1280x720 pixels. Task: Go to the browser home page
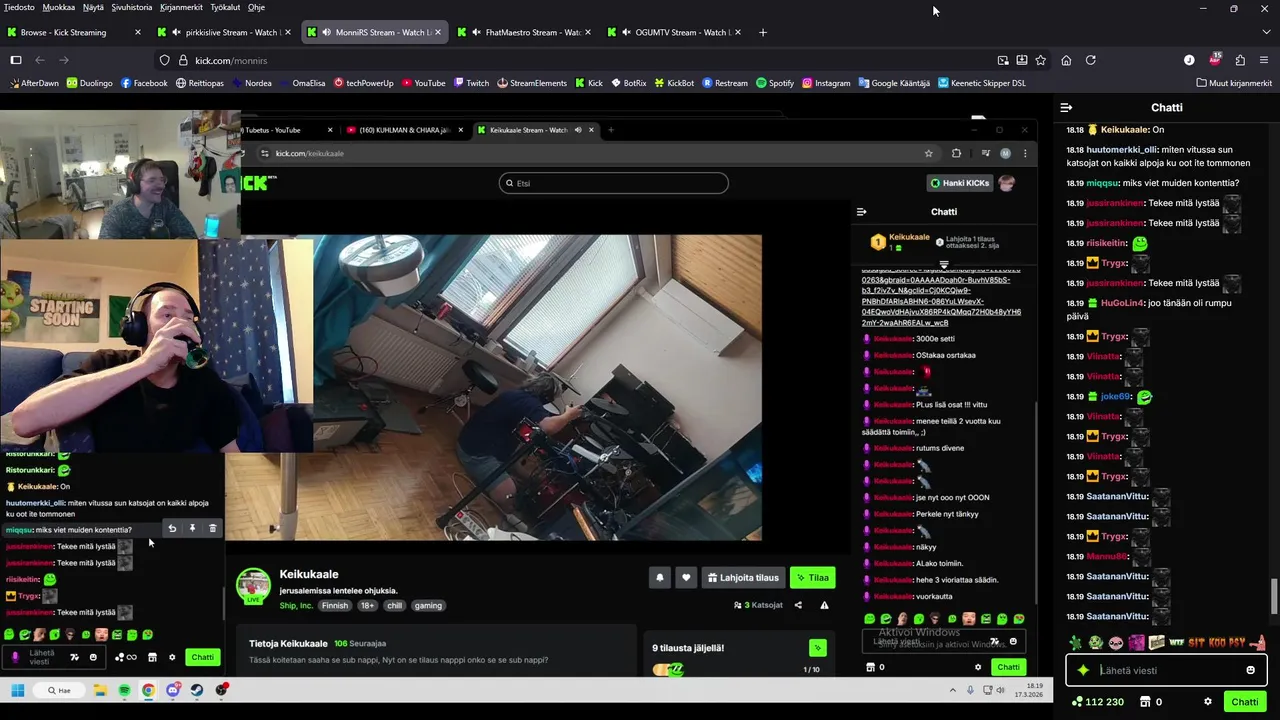tap(1066, 60)
